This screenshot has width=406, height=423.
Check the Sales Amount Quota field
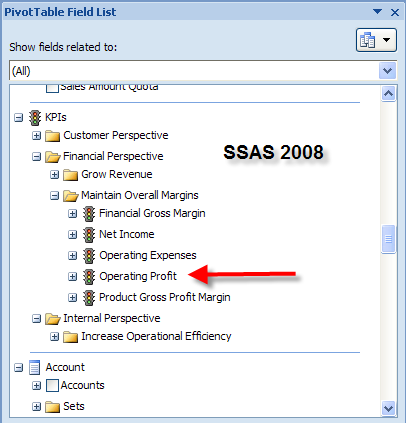(x=52, y=88)
